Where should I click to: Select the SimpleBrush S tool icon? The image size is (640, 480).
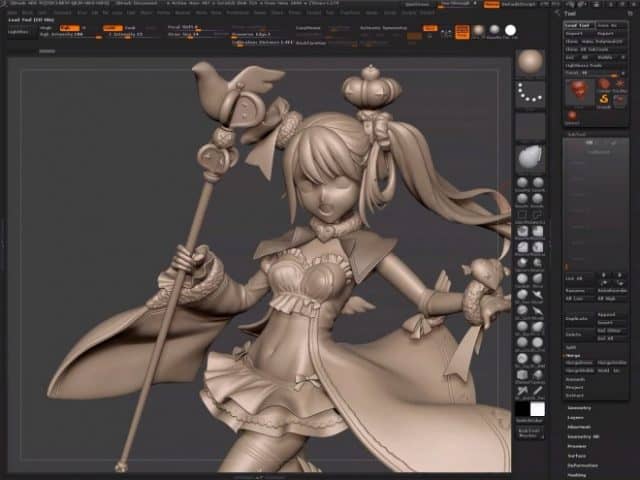604,99
